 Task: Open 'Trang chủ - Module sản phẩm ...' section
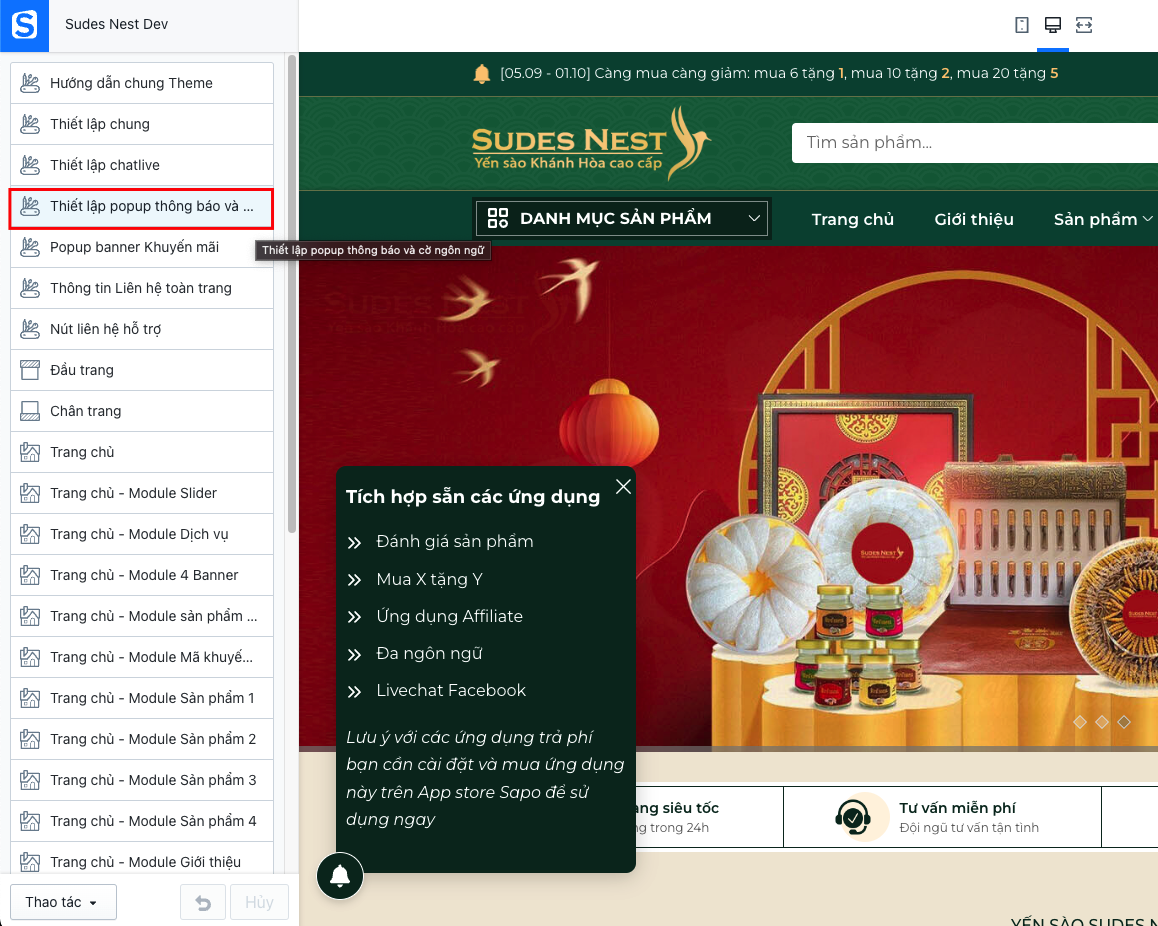point(142,616)
